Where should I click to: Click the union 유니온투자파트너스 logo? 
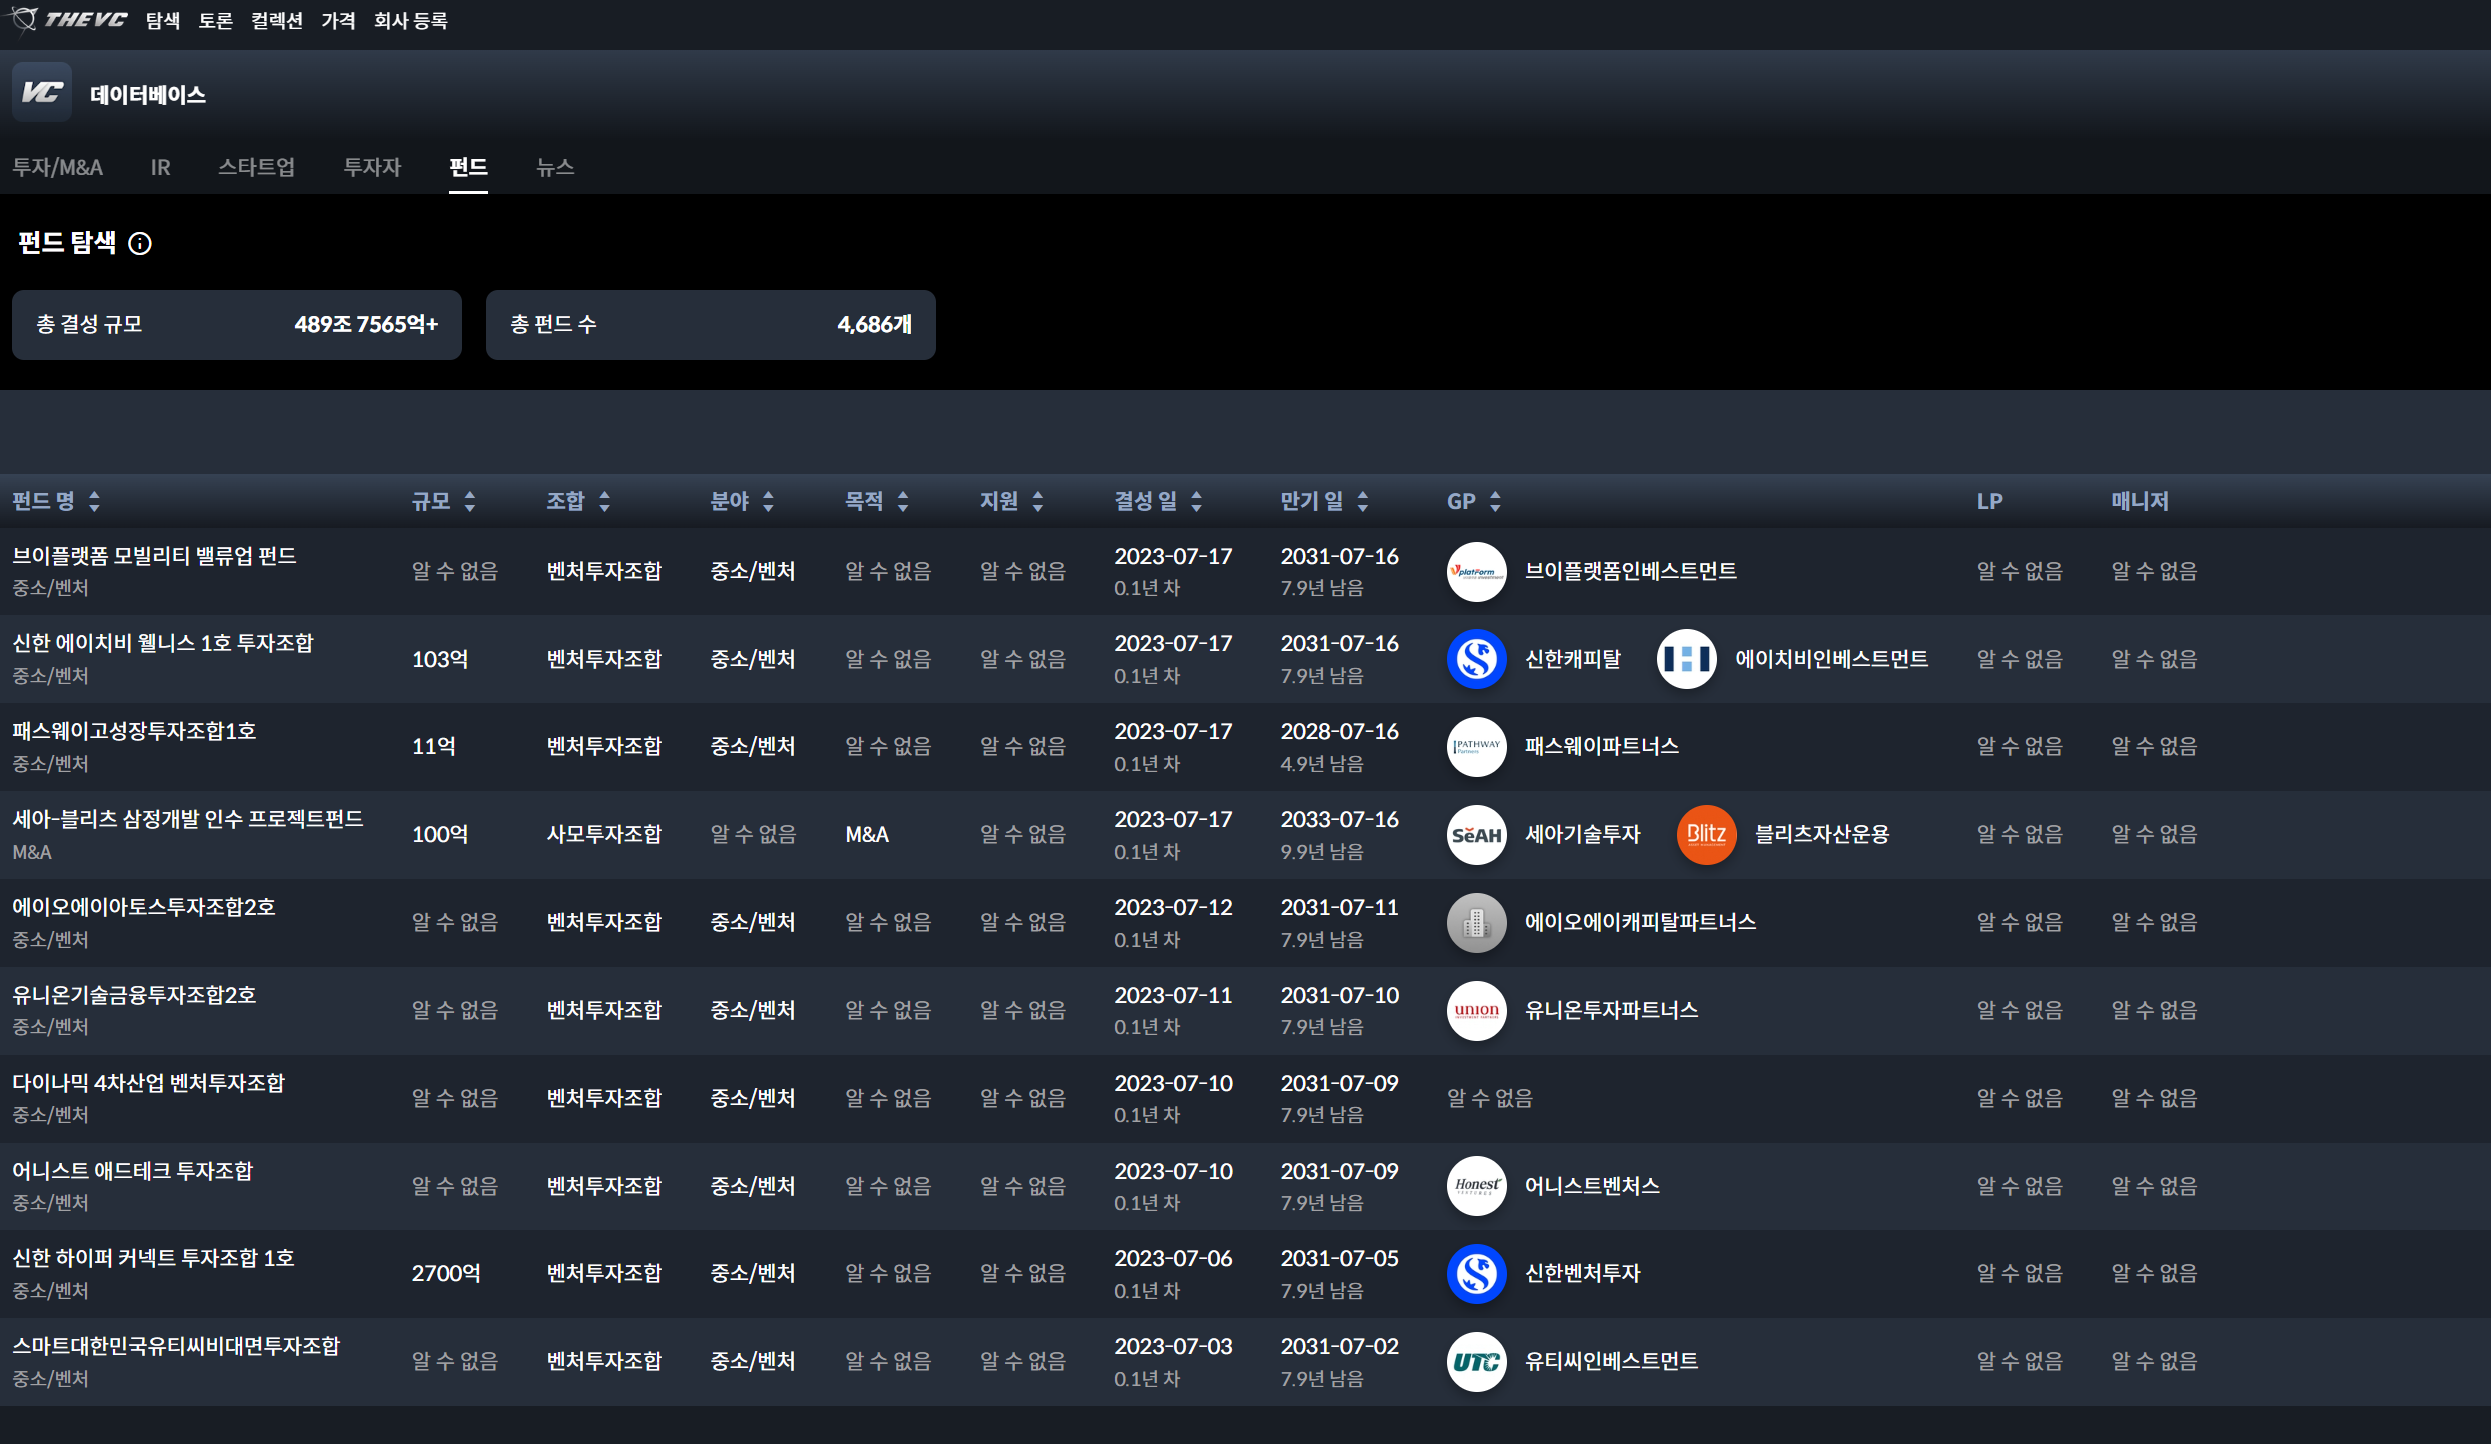click(1476, 1010)
